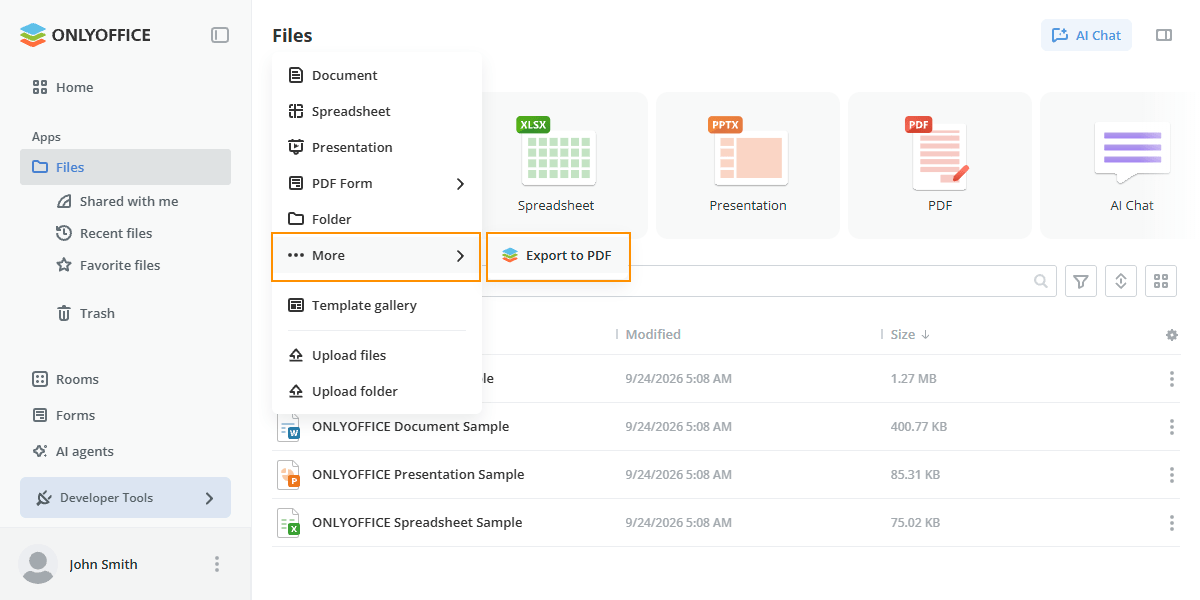Image resolution: width=1200 pixels, height=600 pixels.
Task: Expand the PDF Form submenu
Action: click(x=377, y=183)
